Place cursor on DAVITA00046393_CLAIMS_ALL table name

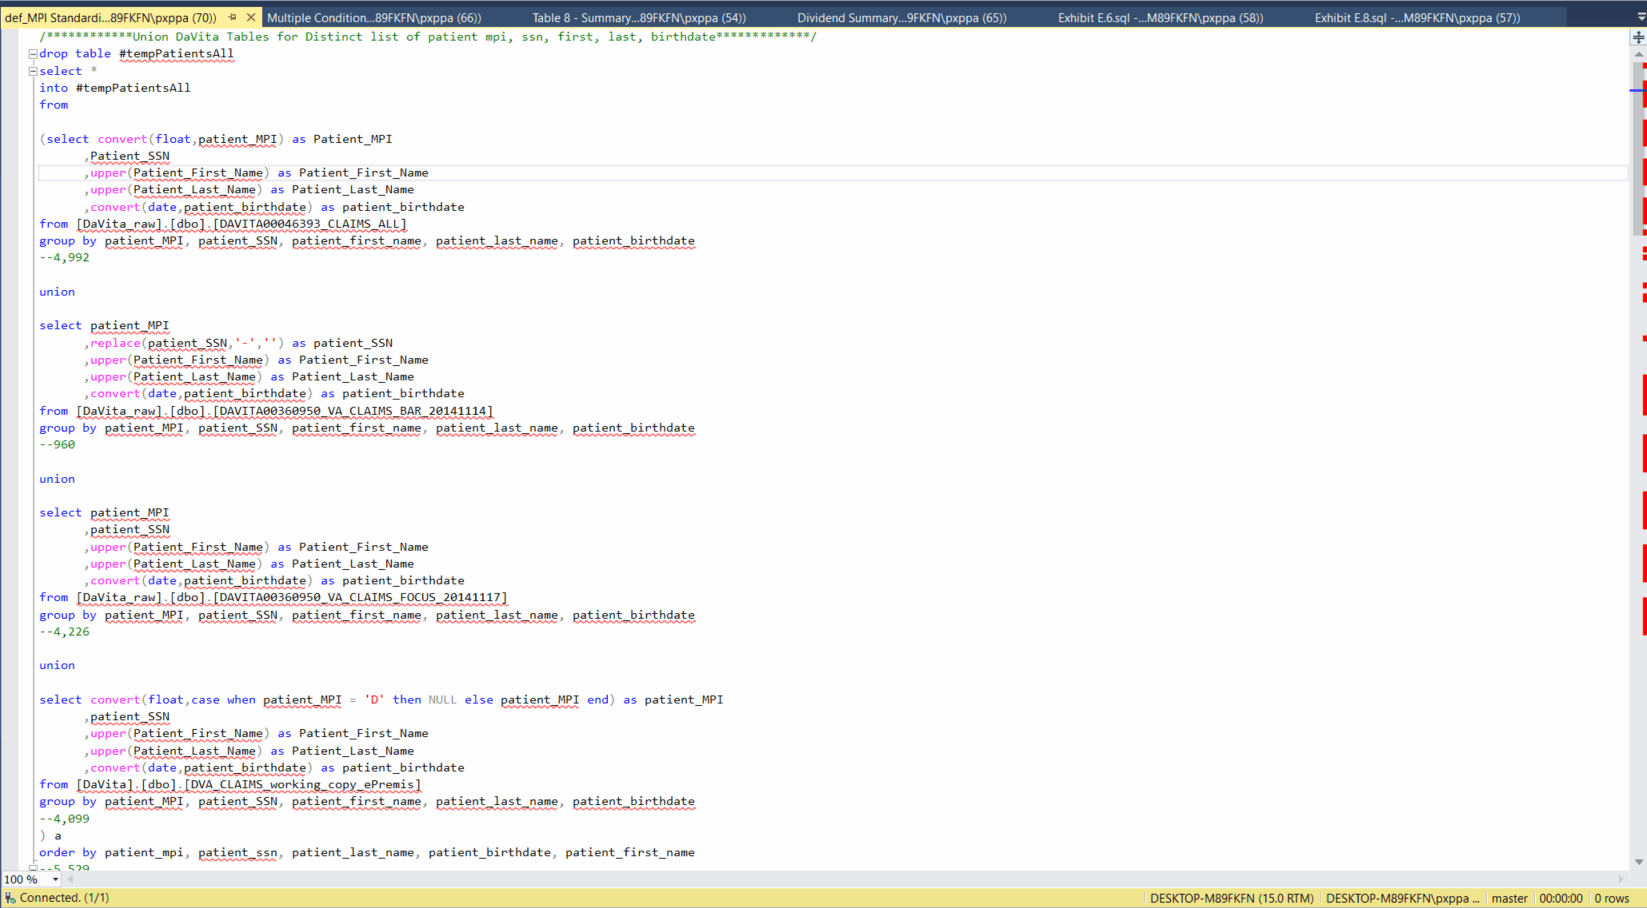click(310, 224)
